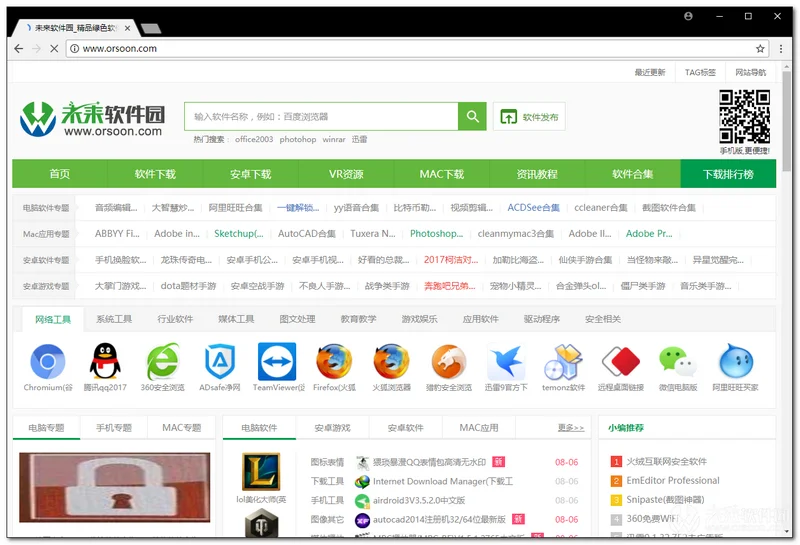This screenshot has width=800, height=545.
Task: Click the site info icon in address bar
Action: coord(74,48)
